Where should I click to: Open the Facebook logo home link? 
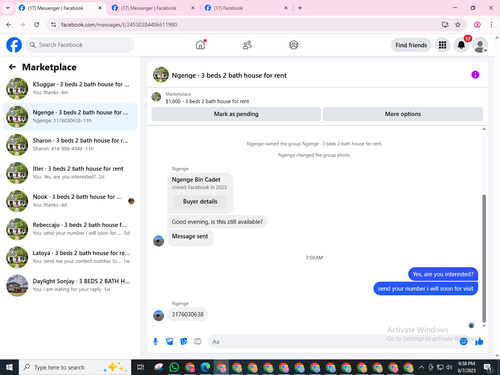(14, 45)
